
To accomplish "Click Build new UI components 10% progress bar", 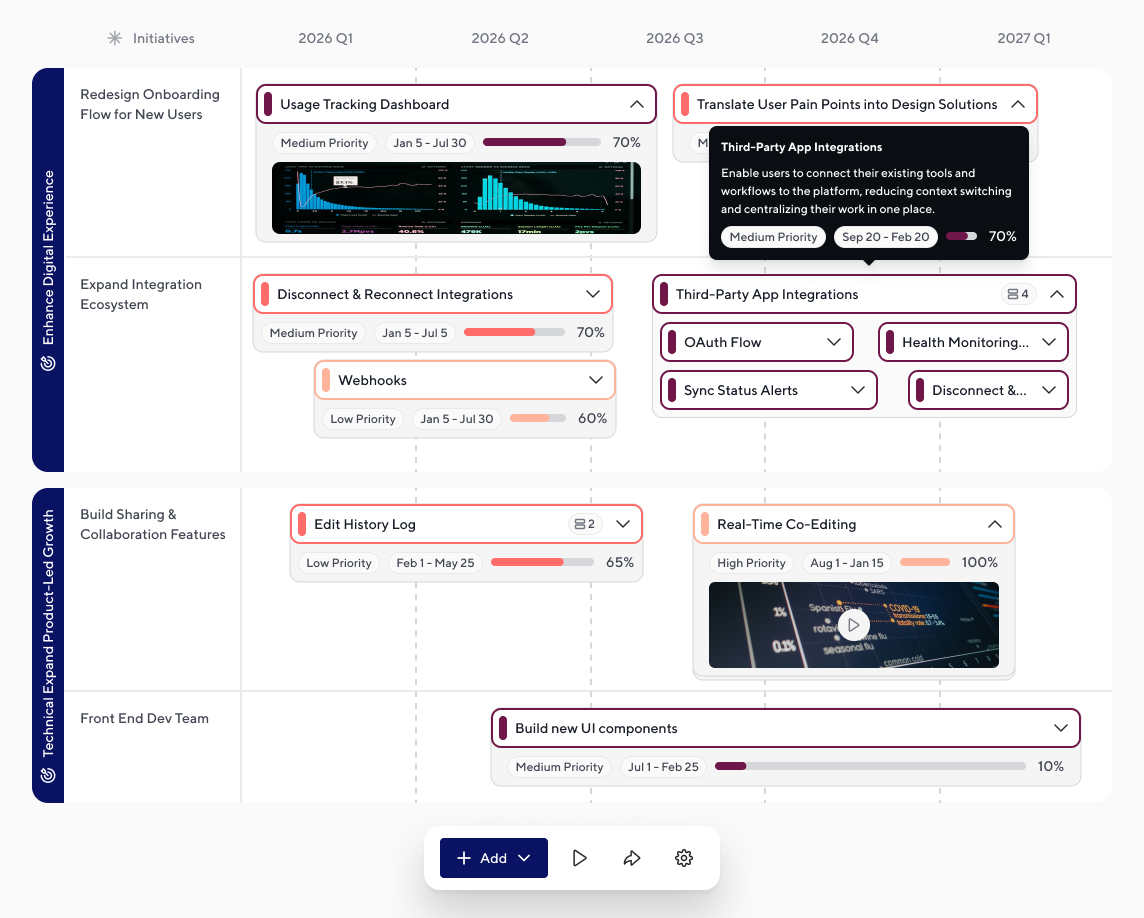I will coord(870,766).
